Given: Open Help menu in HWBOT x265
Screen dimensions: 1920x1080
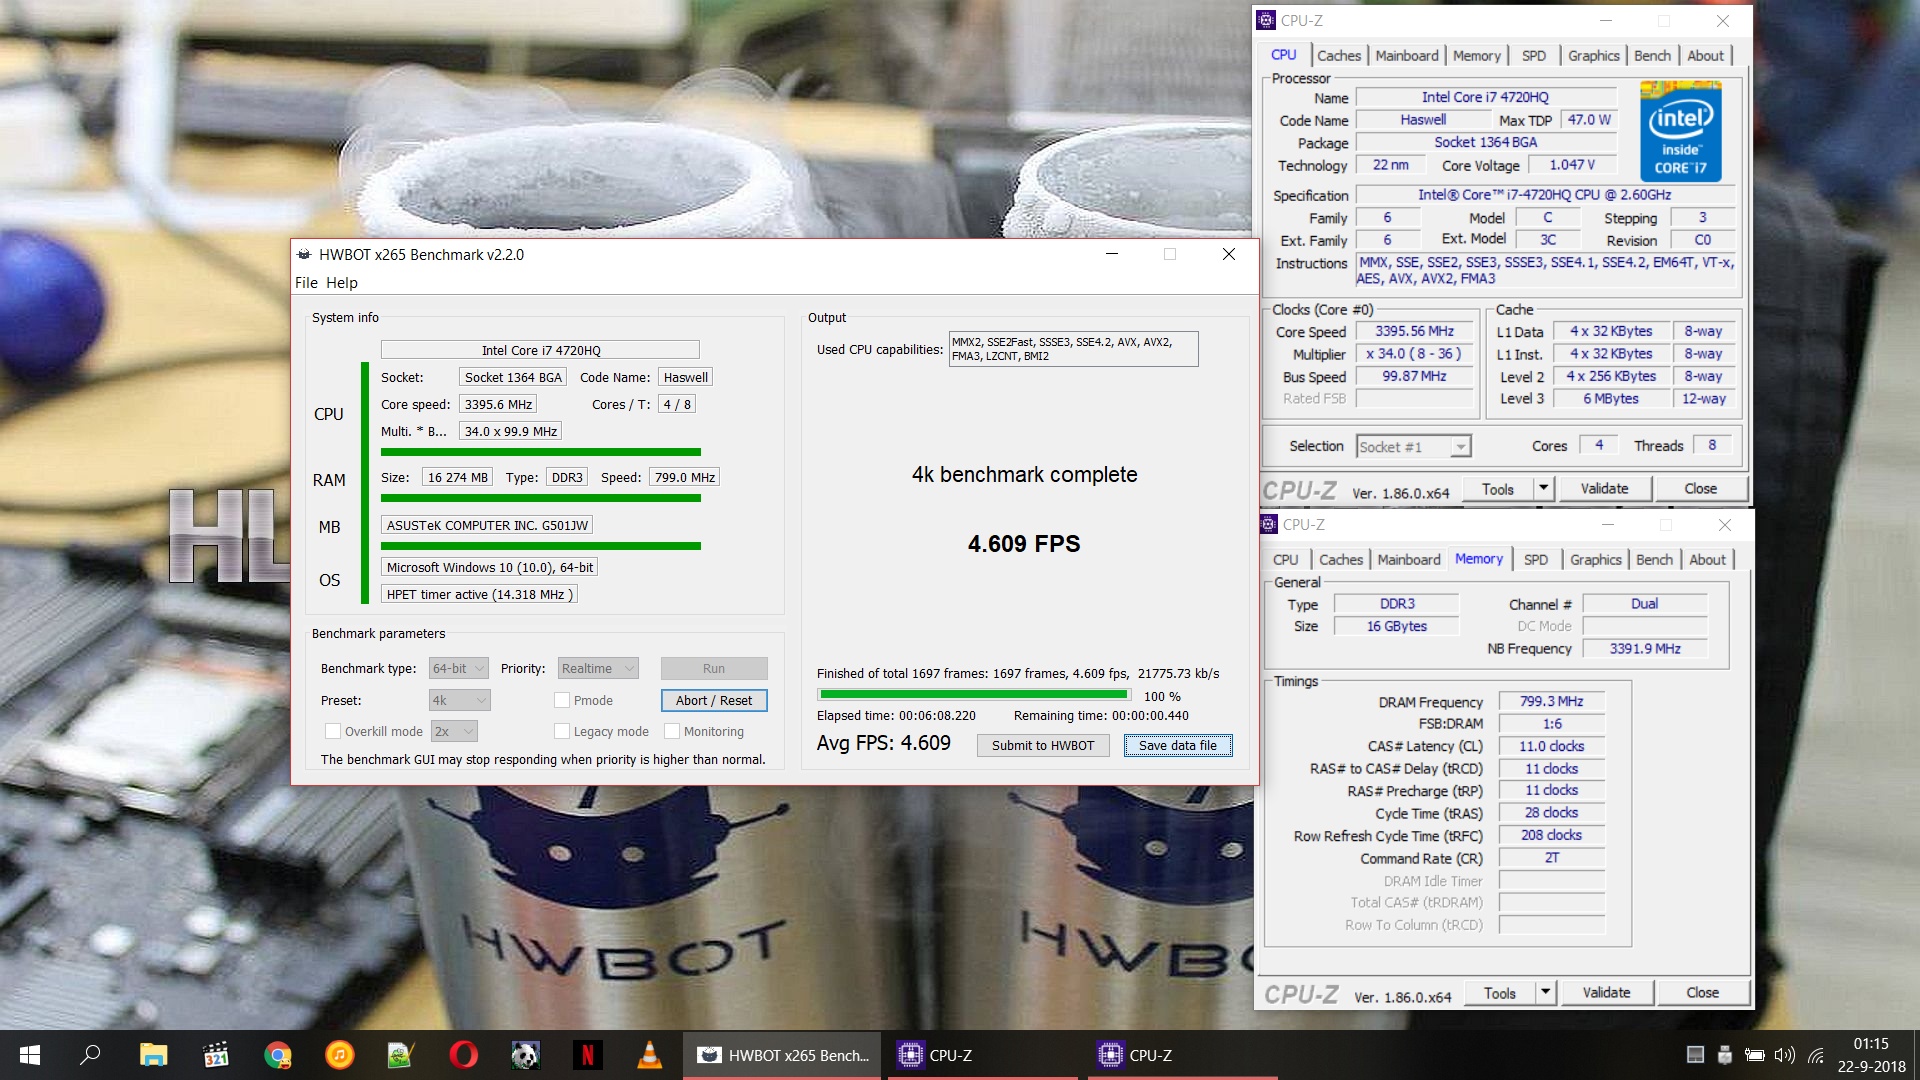Looking at the screenshot, I should click(x=342, y=283).
